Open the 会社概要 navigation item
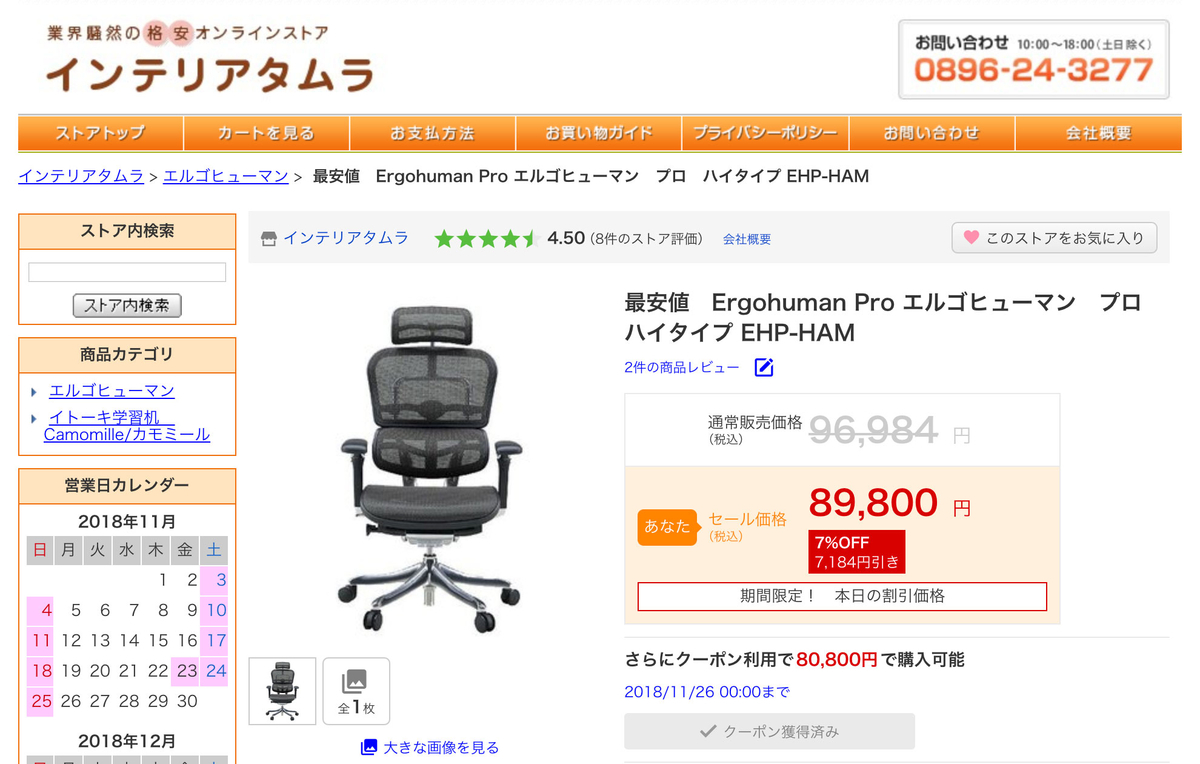 tap(1098, 133)
